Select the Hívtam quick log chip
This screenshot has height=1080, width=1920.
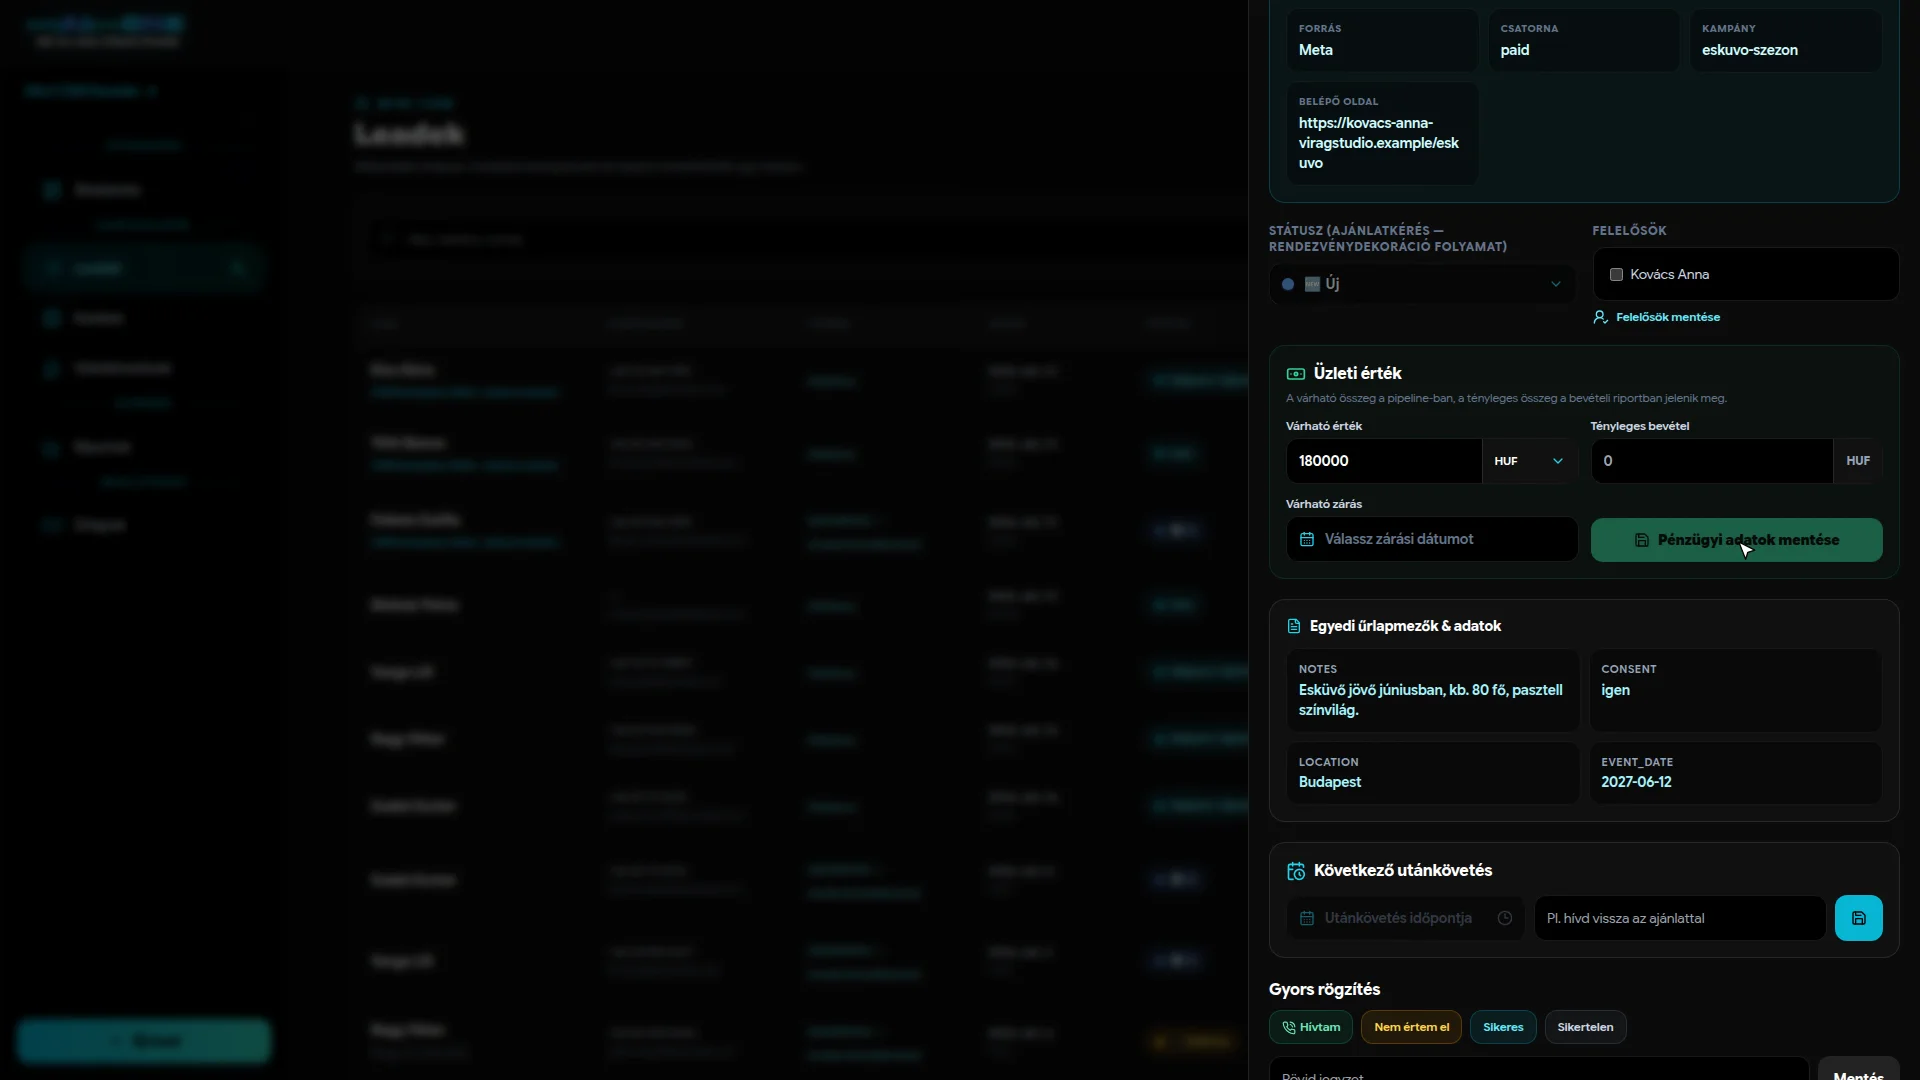coord(1311,1027)
